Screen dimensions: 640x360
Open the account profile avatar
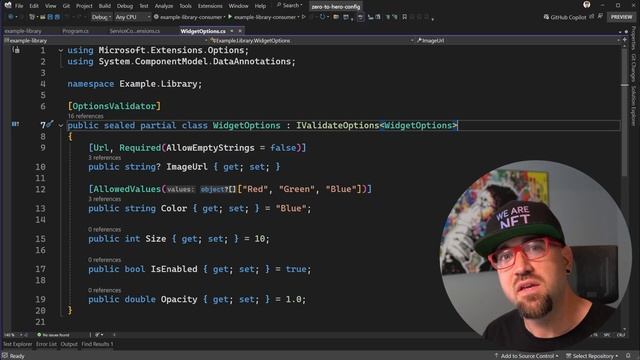click(587, 5)
